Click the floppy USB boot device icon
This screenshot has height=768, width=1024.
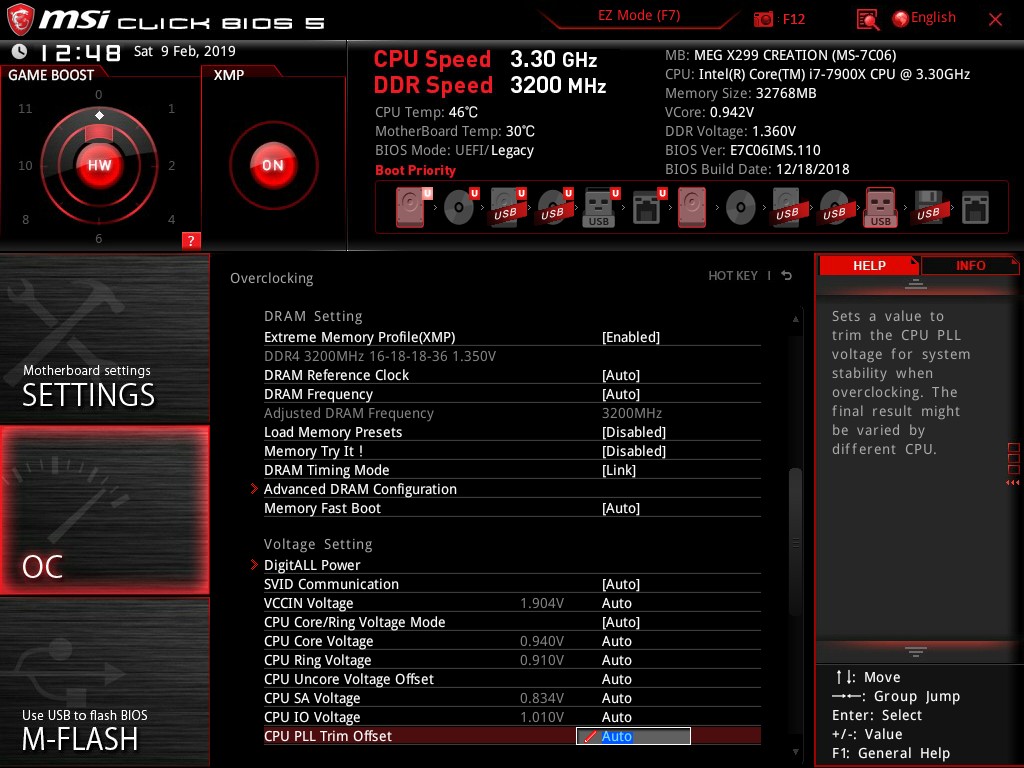tap(928, 207)
